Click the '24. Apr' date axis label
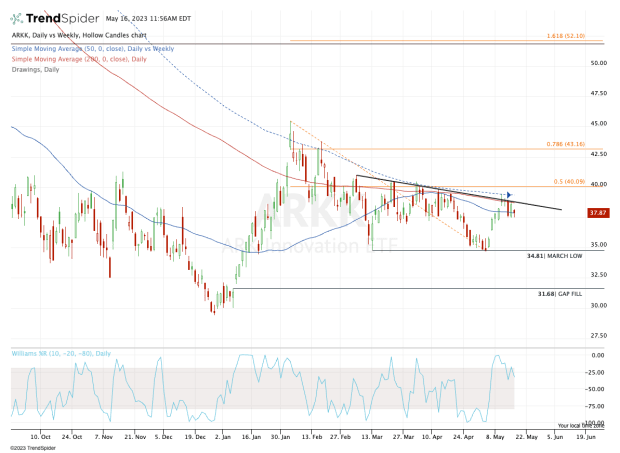Viewport: 620px width, 453px height. click(x=463, y=437)
